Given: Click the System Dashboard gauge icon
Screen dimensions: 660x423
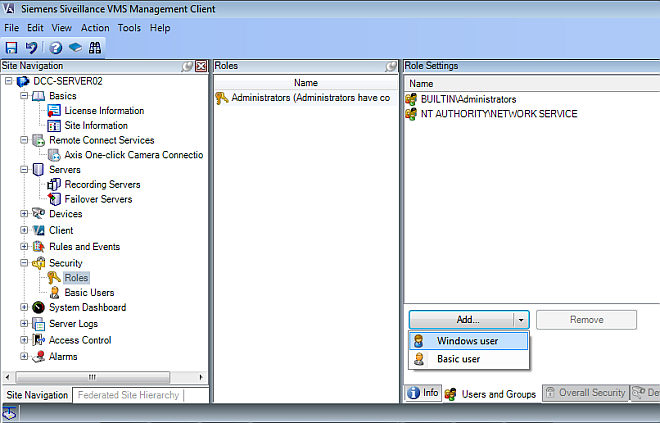Looking at the screenshot, I should pos(39,308).
